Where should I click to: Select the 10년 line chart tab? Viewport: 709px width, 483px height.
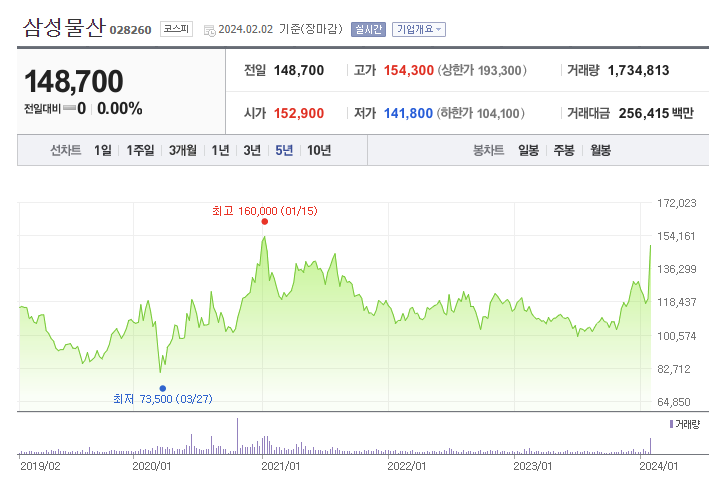click(x=319, y=150)
